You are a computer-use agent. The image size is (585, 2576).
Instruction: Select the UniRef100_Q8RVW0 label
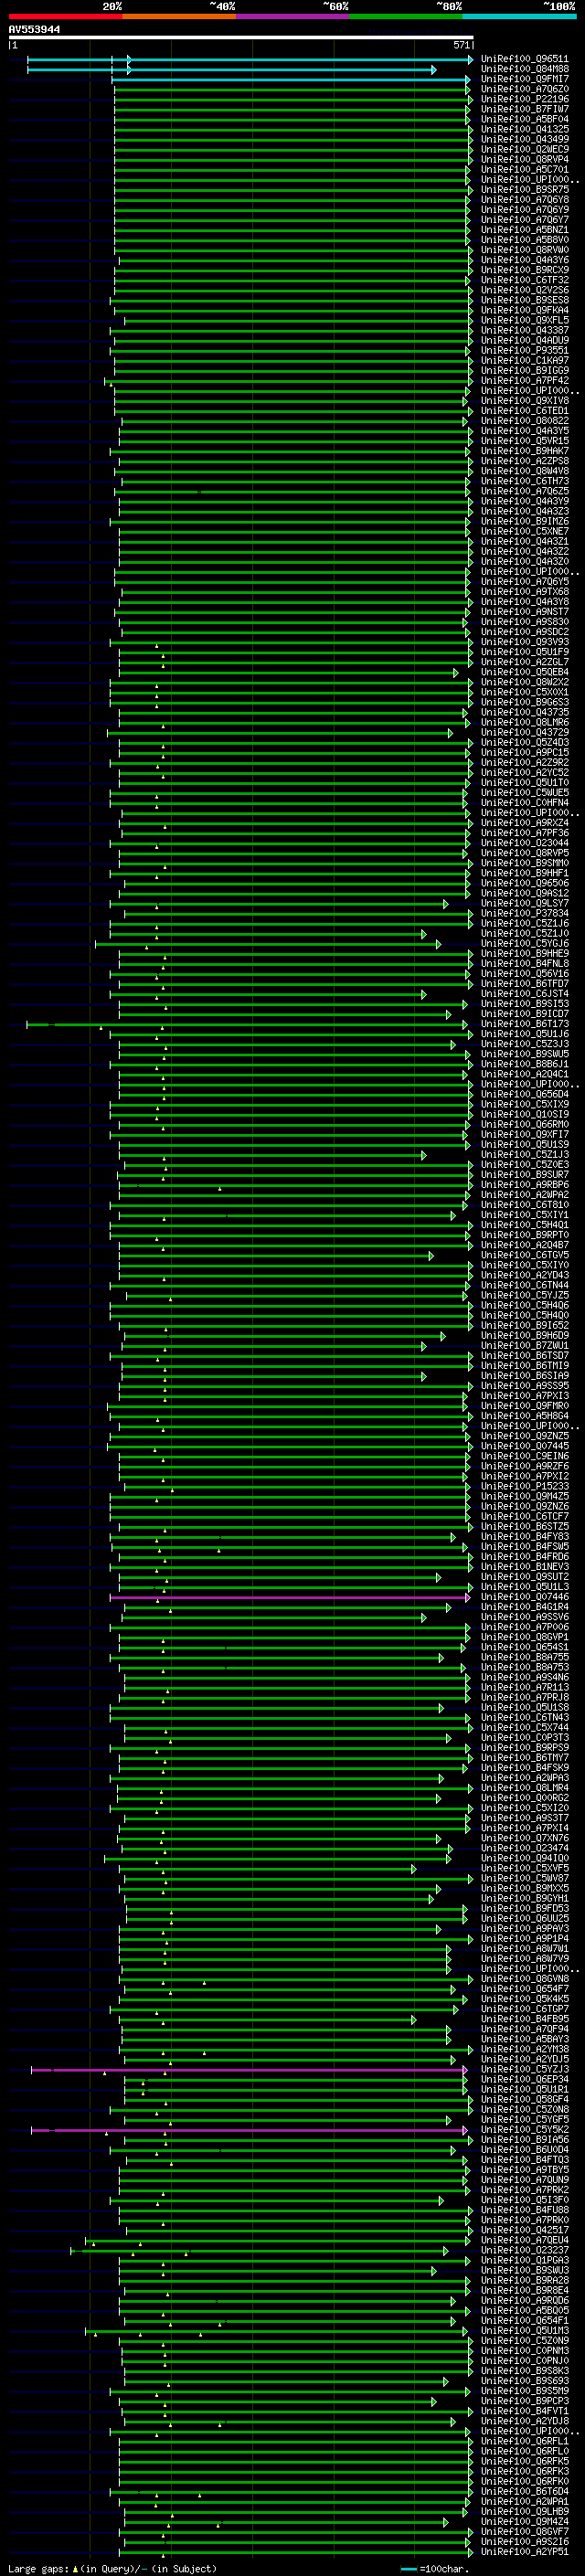524,250
